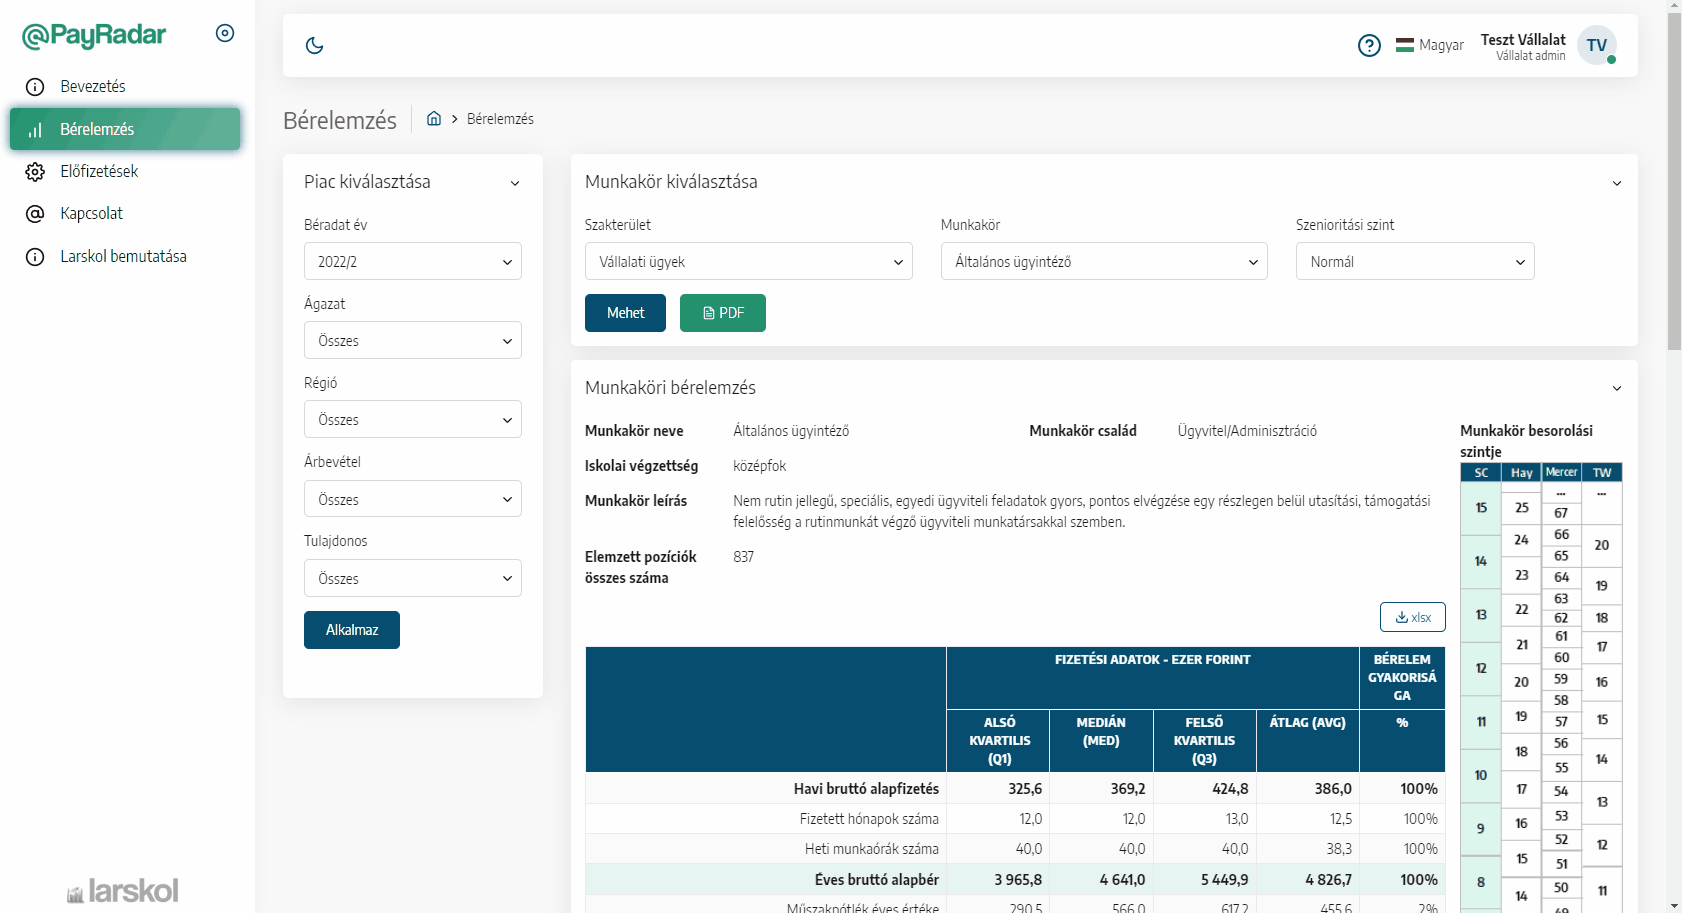Open the Szenioritási szint dropdown

(x=1414, y=261)
